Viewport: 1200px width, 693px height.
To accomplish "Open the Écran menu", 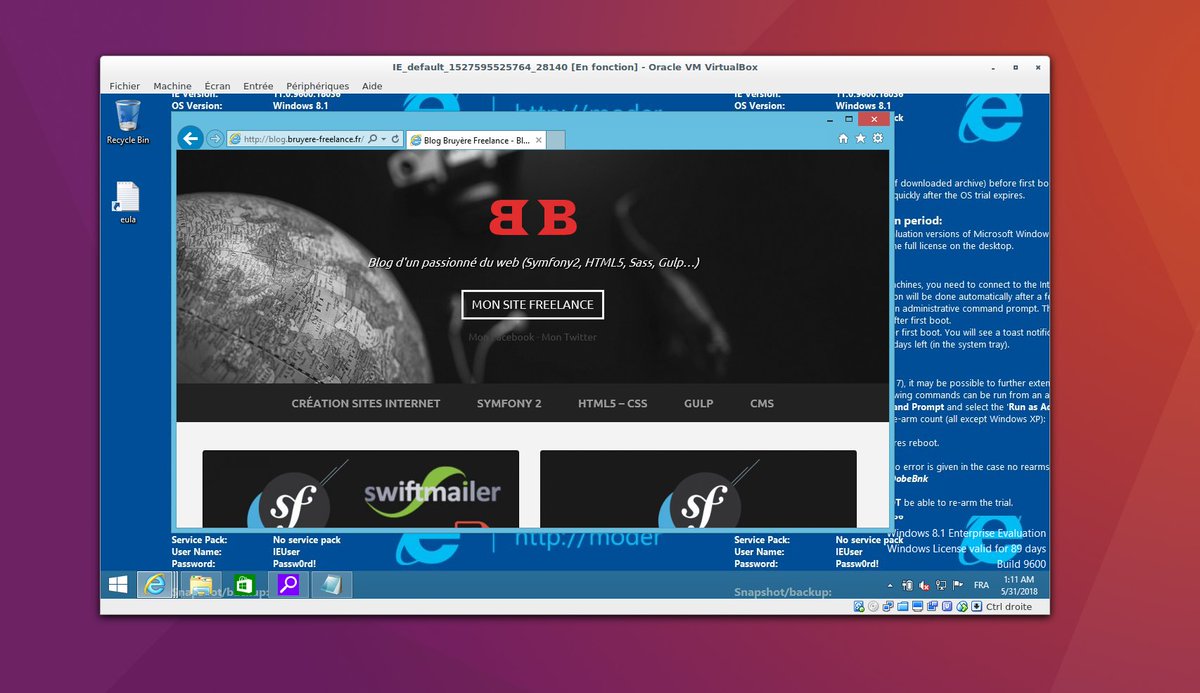I will (x=217, y=86).
